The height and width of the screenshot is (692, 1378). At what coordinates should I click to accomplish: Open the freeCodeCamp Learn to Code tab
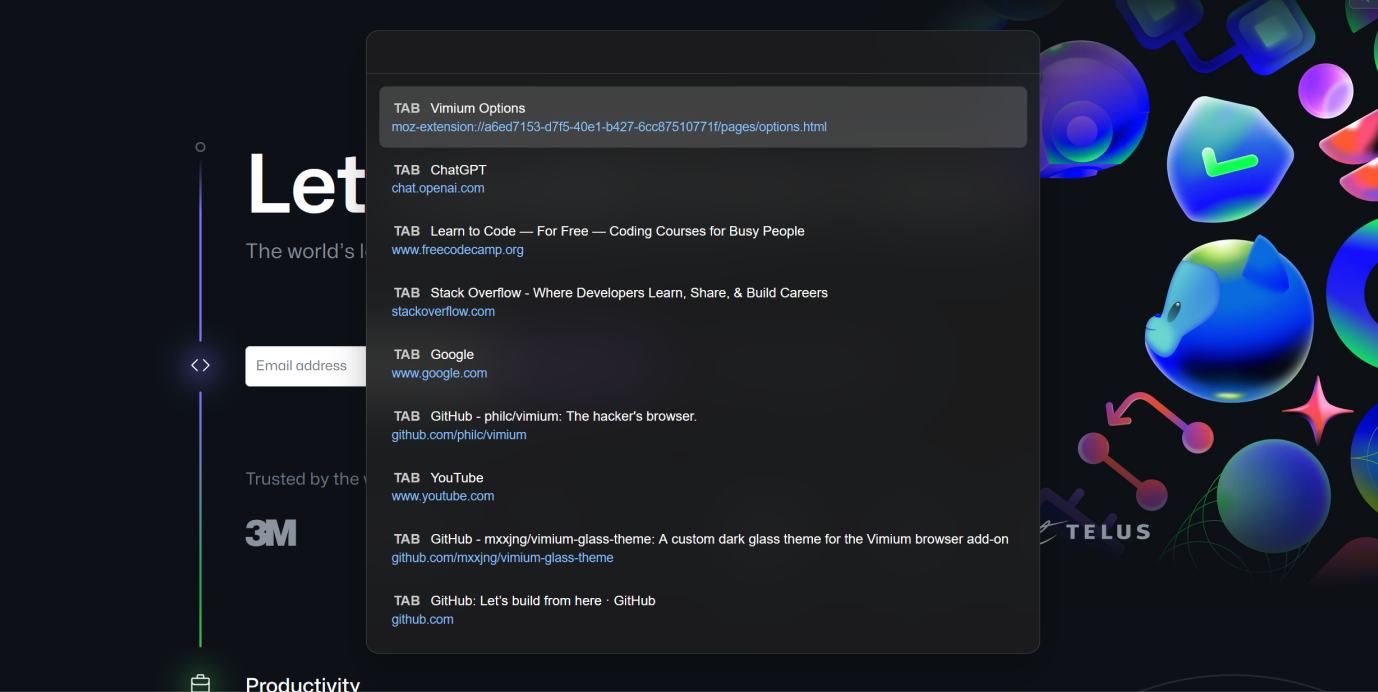coord(703,240)
